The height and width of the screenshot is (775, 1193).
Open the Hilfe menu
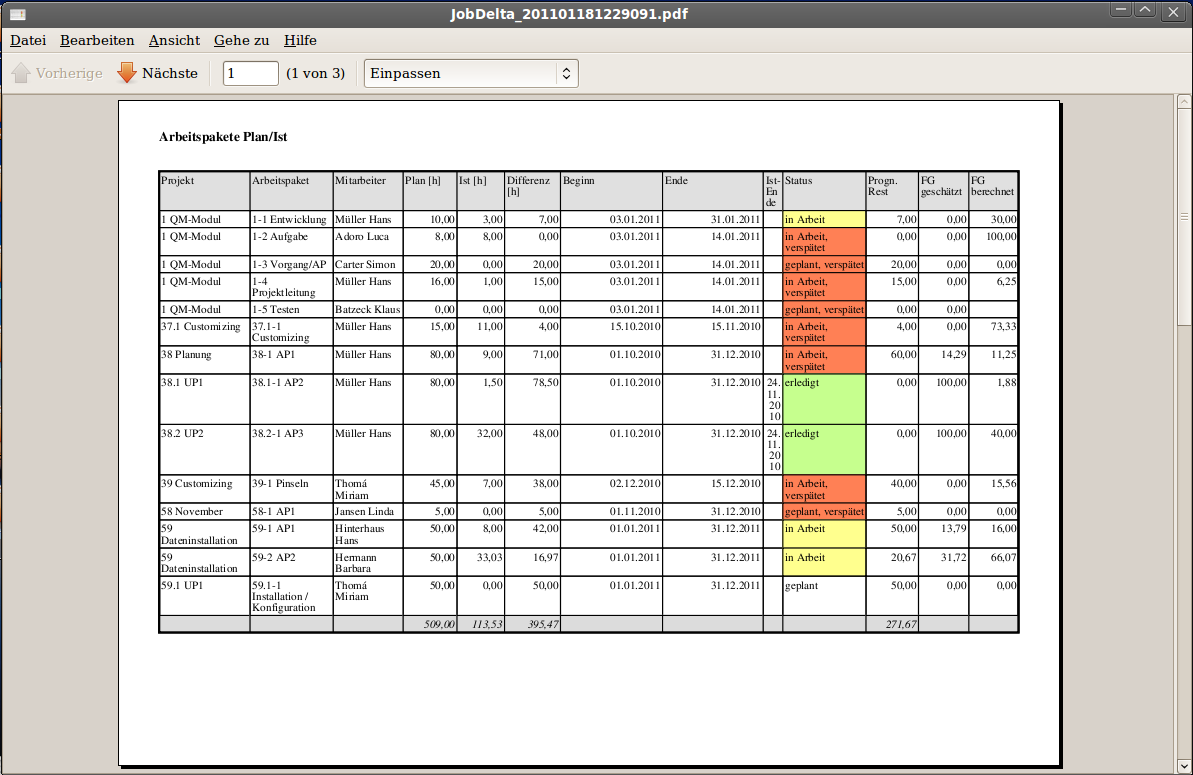[300, 40]
